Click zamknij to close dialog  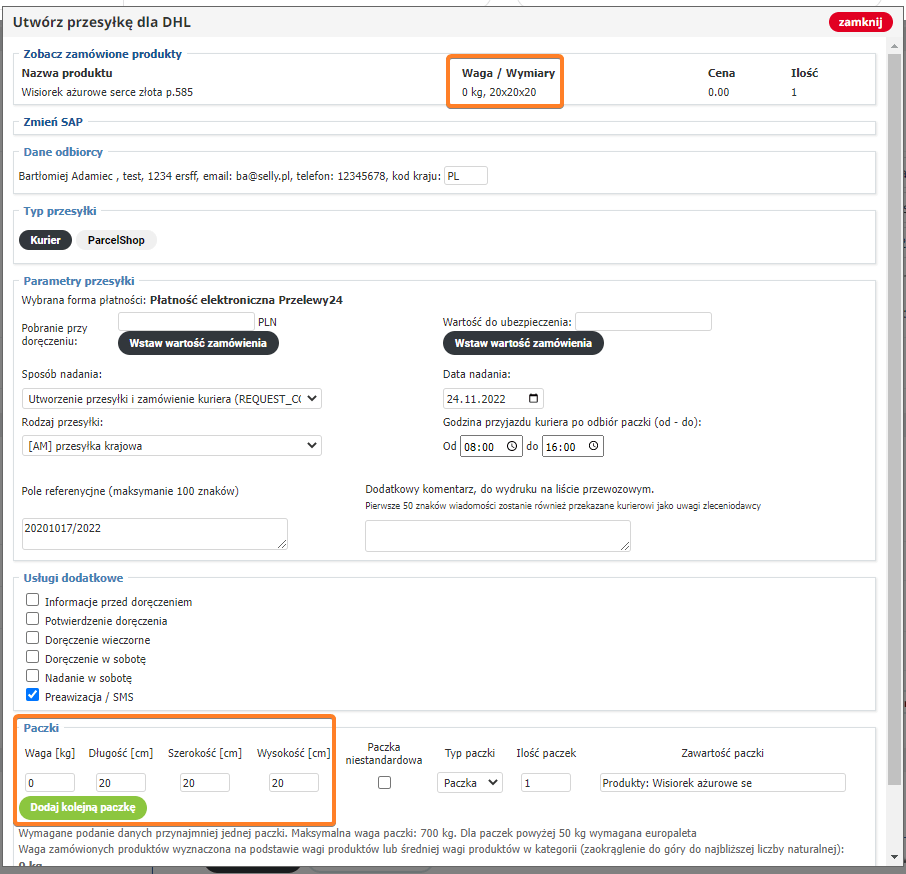coord(859,22)
